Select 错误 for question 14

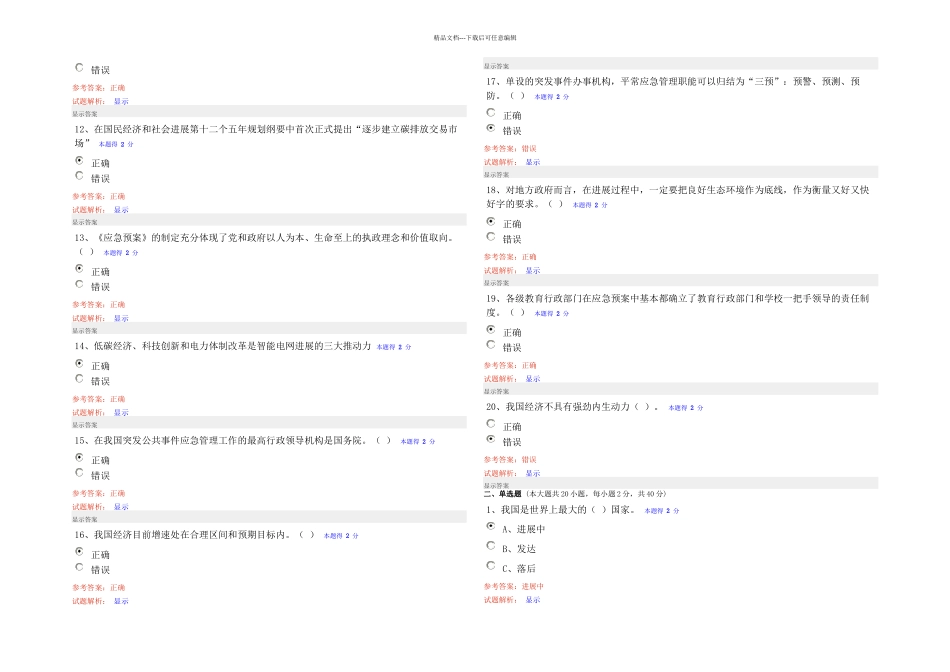click(79, 379)
